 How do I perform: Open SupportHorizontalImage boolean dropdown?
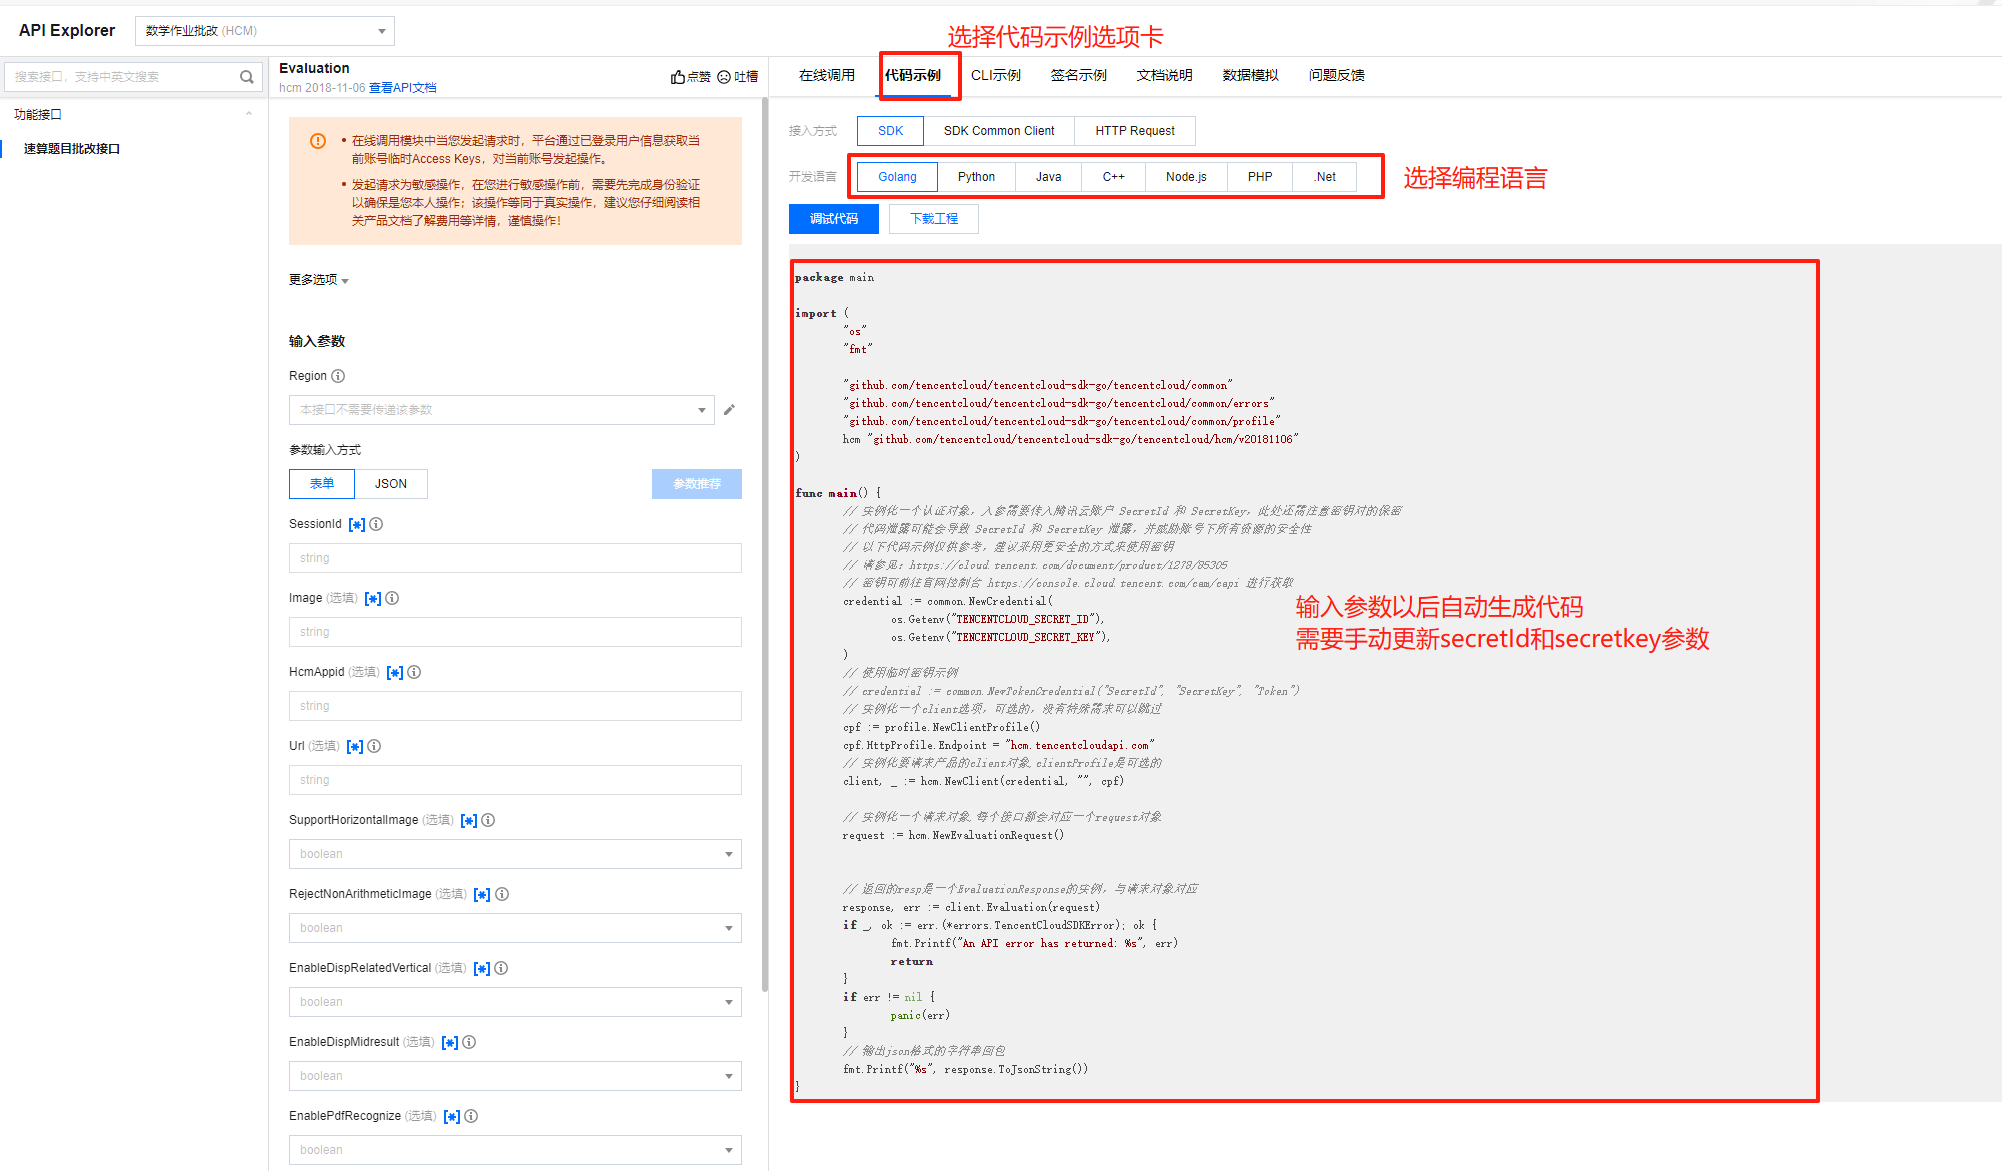coord(515,854)
